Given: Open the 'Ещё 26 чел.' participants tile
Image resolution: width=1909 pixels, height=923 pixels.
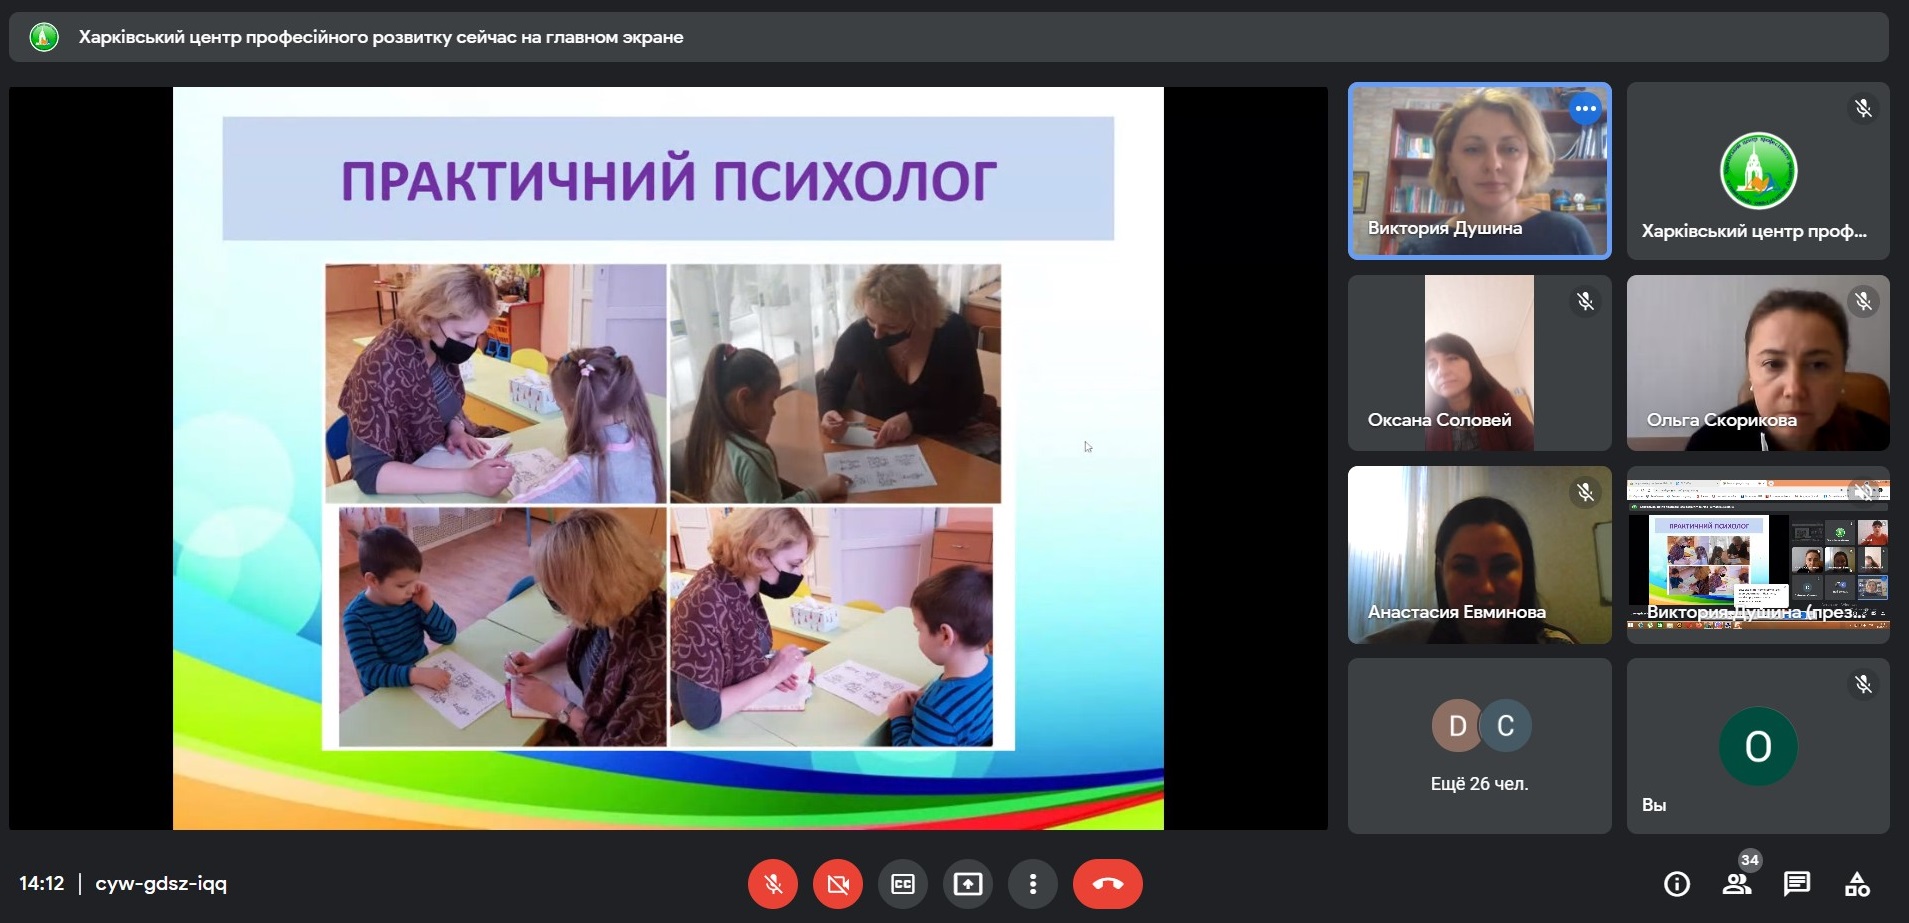Looking at the screenshot, I should [1479, 746].
